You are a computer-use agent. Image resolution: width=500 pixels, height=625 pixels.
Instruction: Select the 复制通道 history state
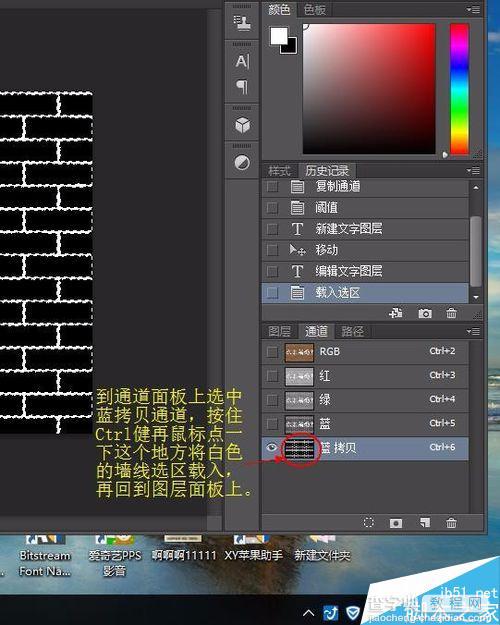365,187
